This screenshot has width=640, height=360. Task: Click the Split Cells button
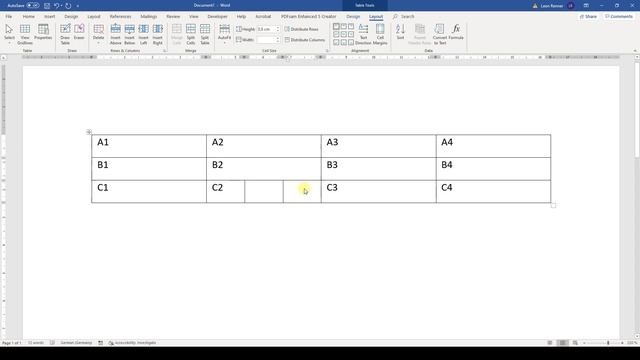coord(191,34)
